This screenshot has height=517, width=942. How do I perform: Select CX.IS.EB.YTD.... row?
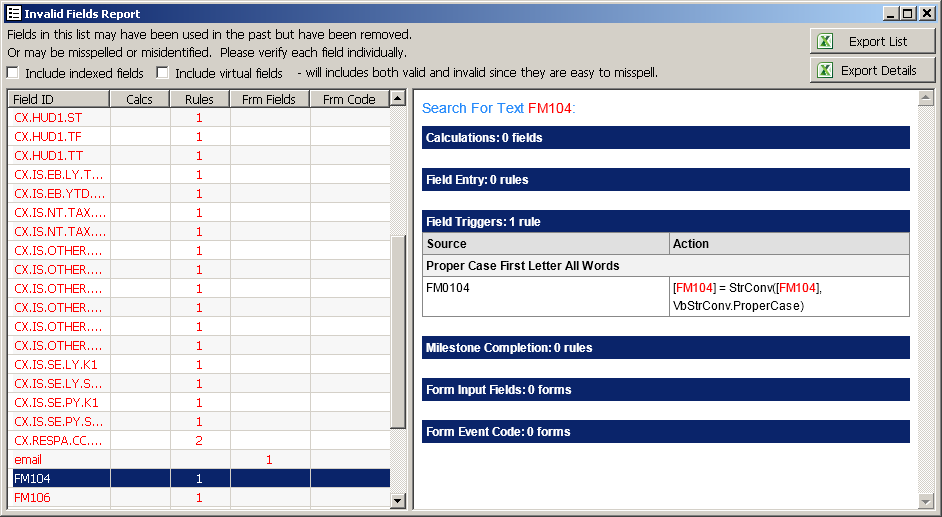point(199,193)
